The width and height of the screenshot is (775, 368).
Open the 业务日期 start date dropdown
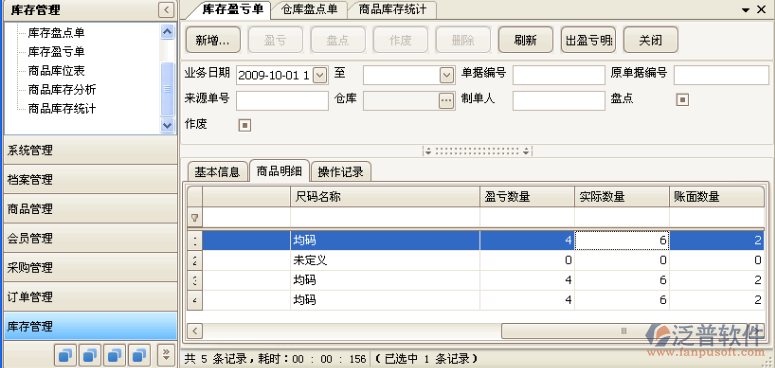click(320, 75)
